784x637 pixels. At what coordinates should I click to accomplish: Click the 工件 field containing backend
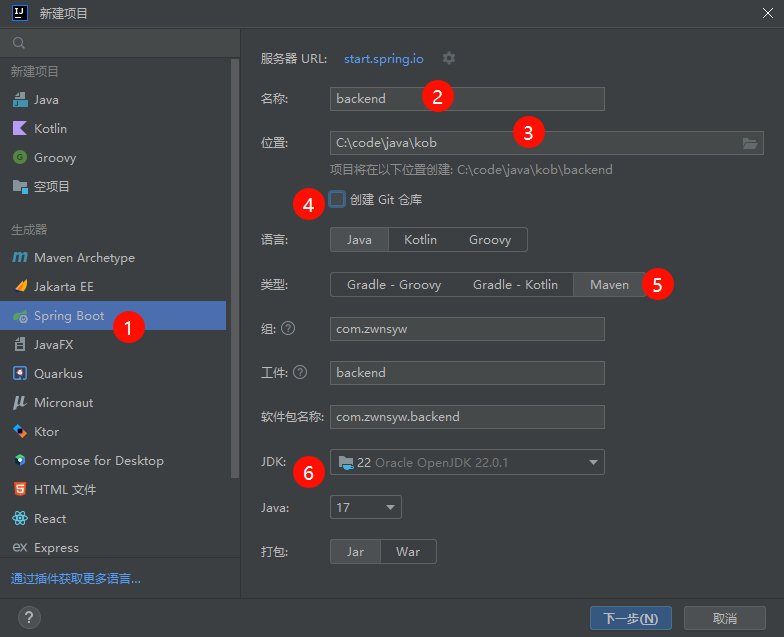[467, 372]
